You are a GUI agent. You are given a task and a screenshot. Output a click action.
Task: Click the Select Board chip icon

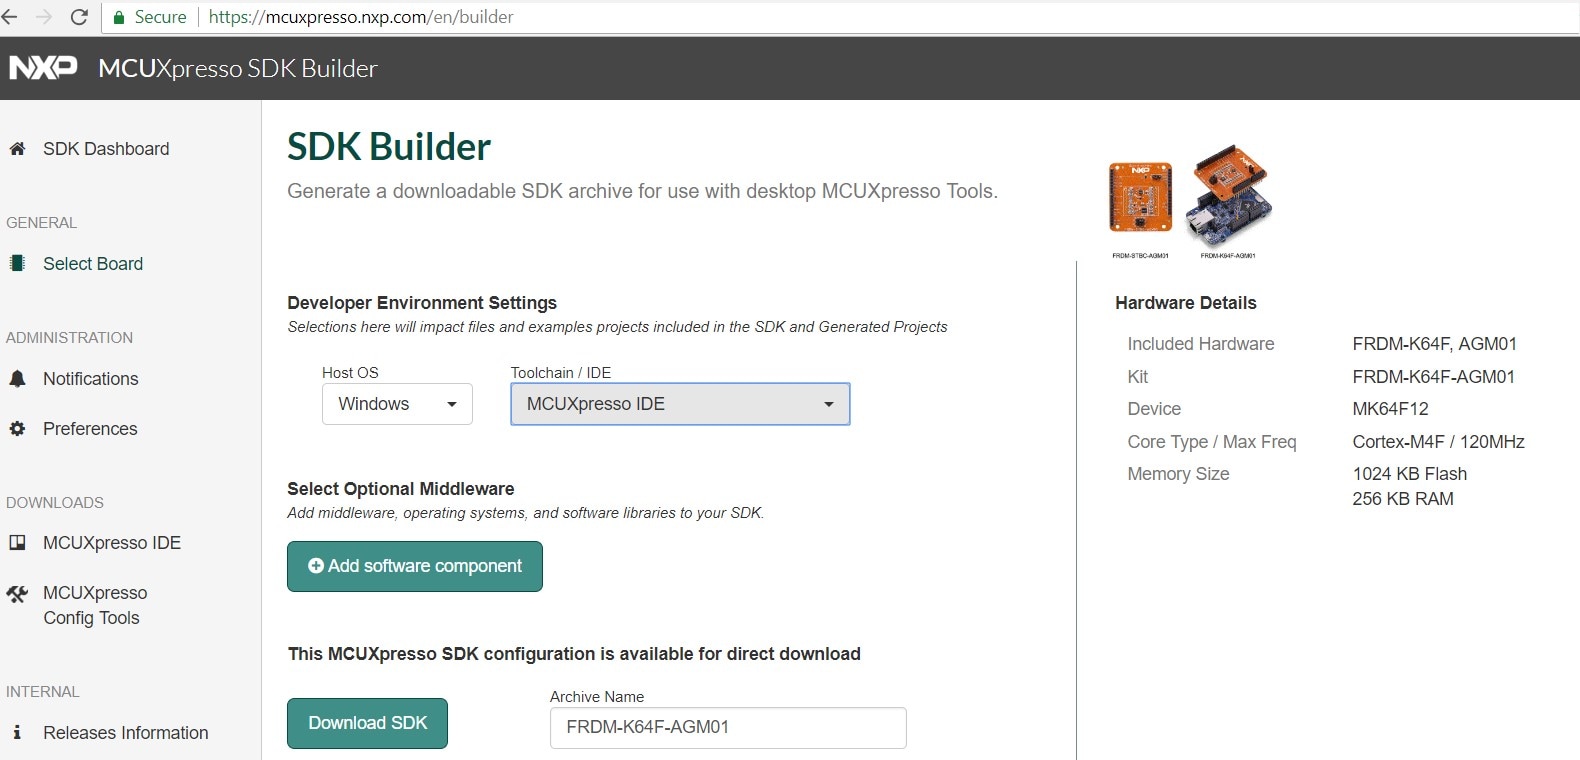tap(17, 264)
